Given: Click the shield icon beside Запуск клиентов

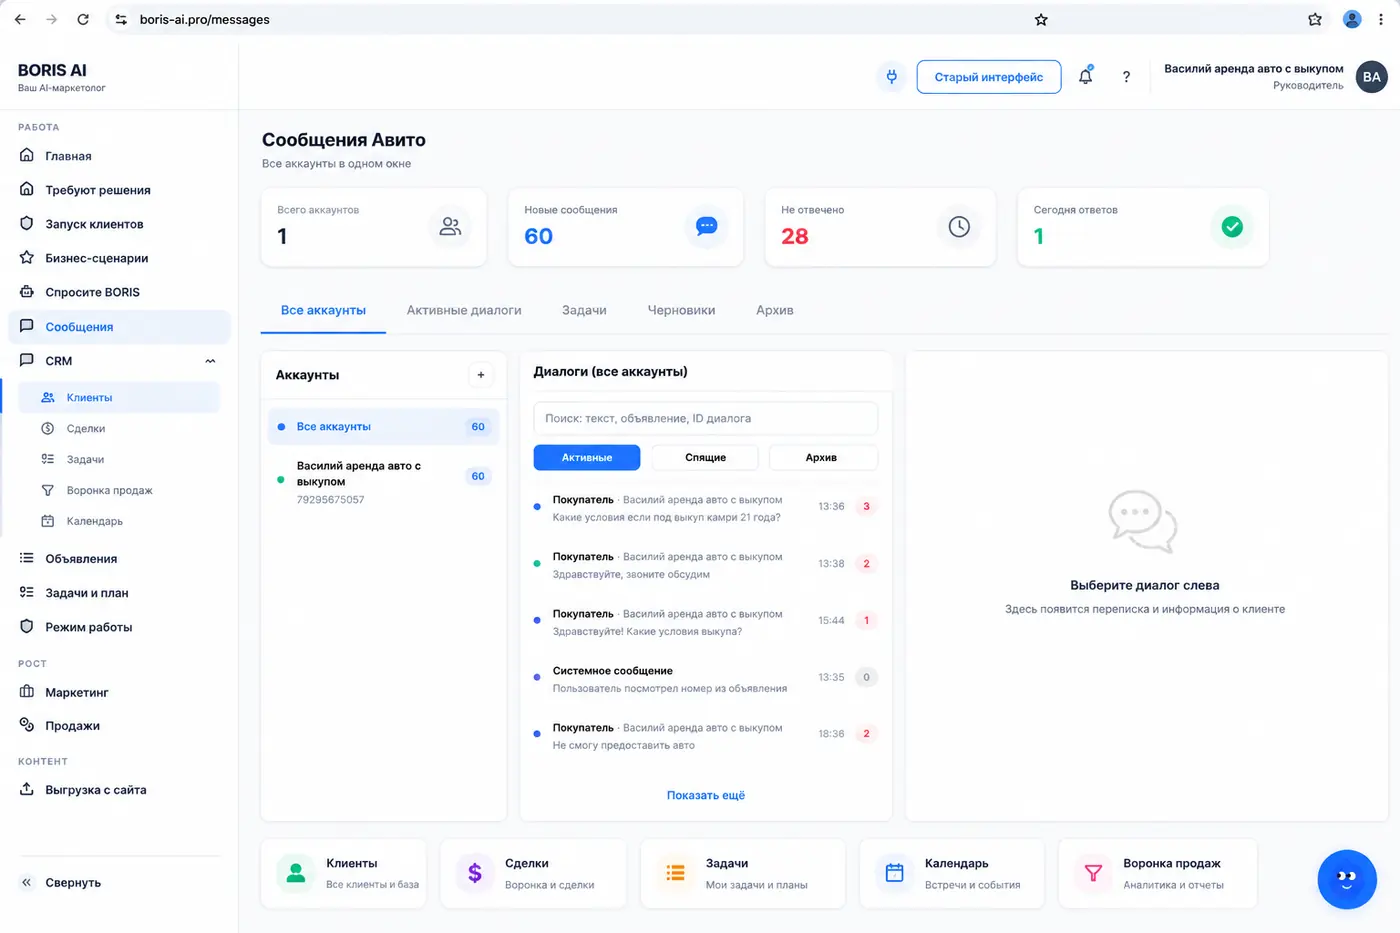Looking at the screenshot, I should tap(27, 223).
